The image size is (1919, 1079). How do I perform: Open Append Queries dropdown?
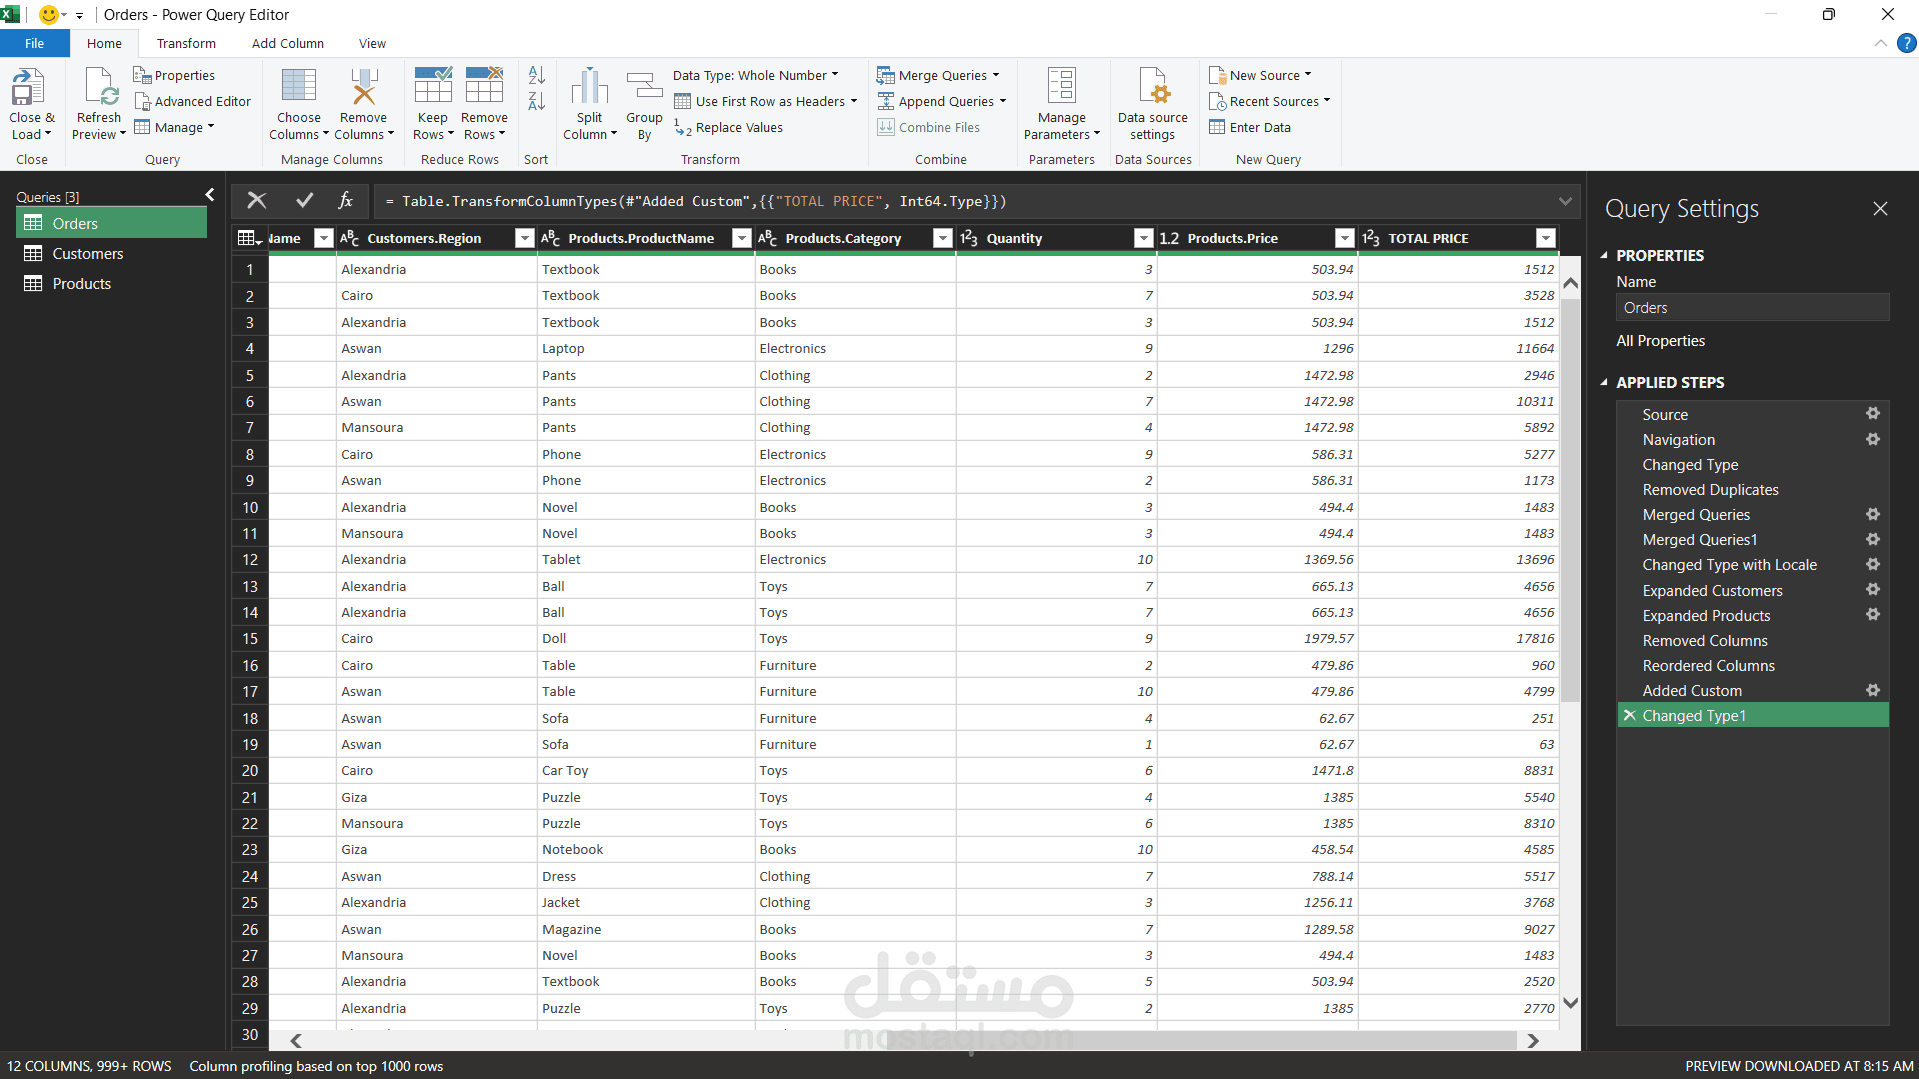(942, 101)
